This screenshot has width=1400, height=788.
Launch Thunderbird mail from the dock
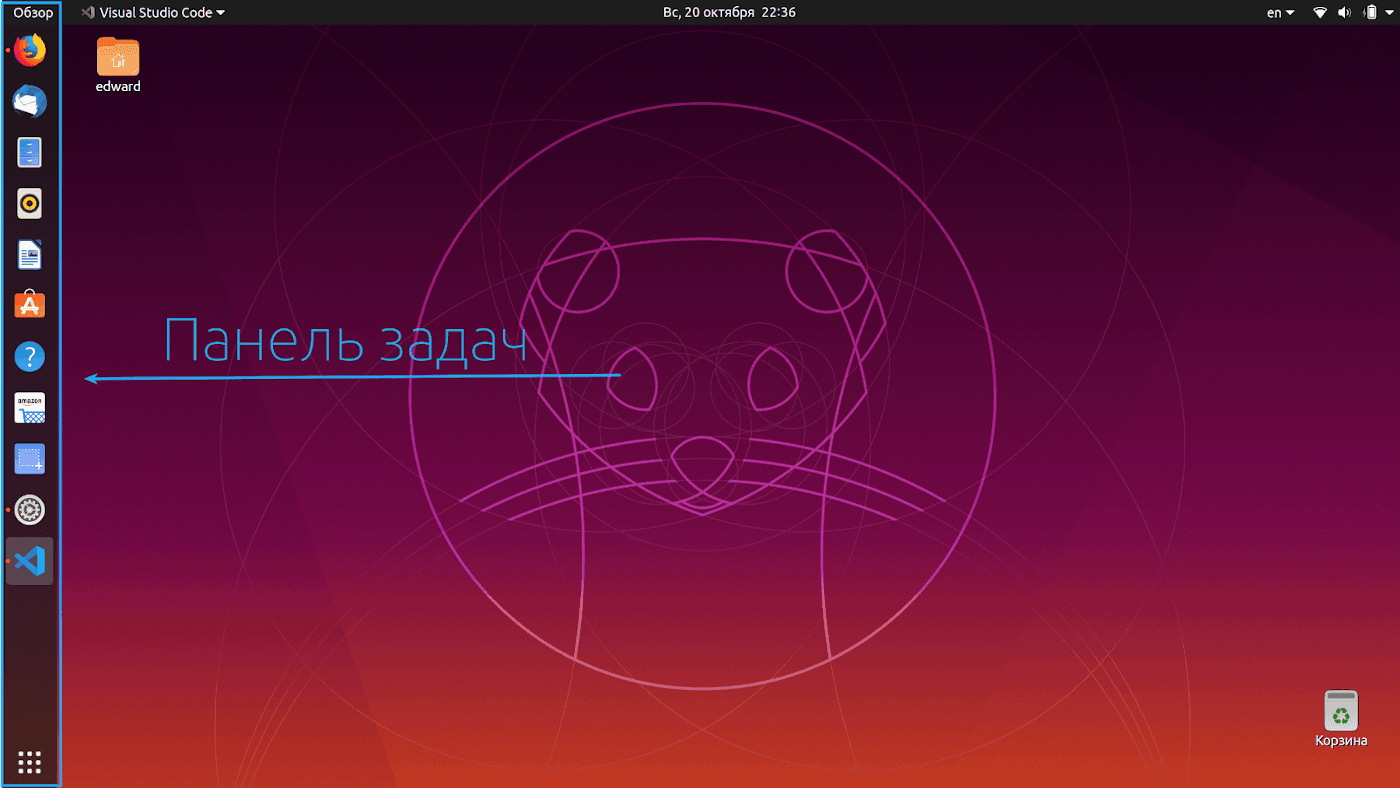pos(30,101)
